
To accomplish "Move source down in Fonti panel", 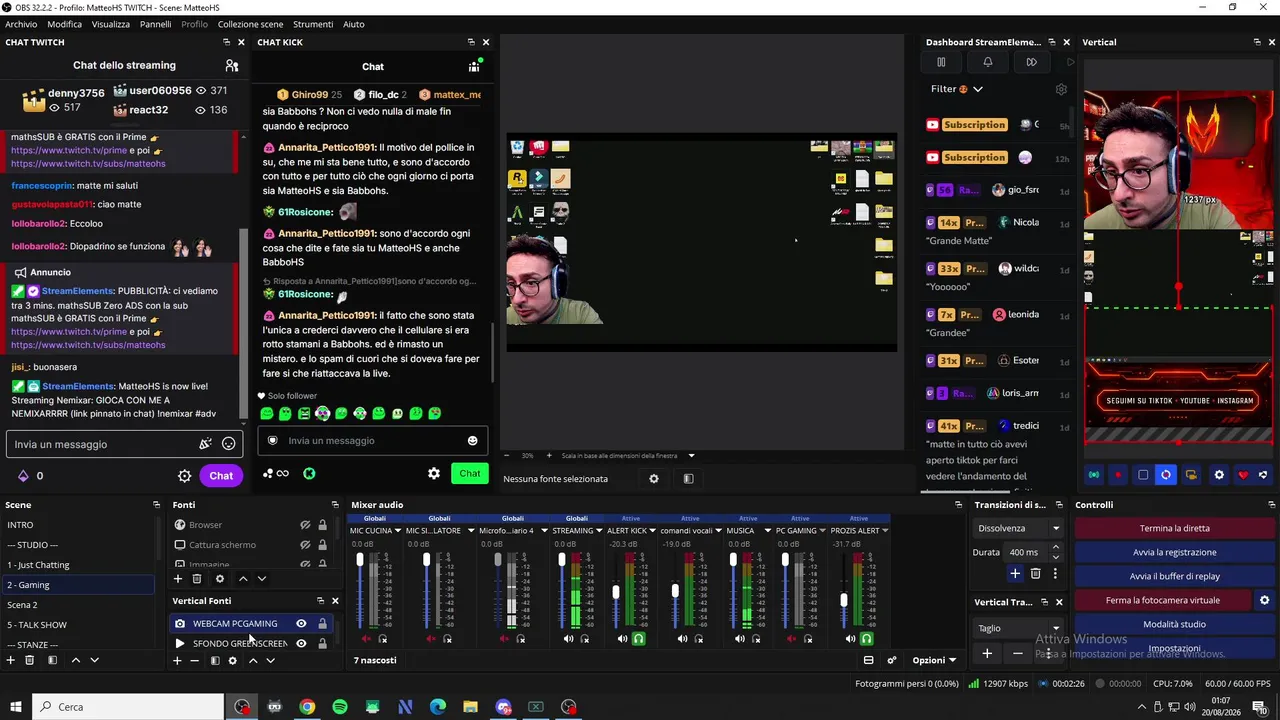I will [x=262, y=578].
